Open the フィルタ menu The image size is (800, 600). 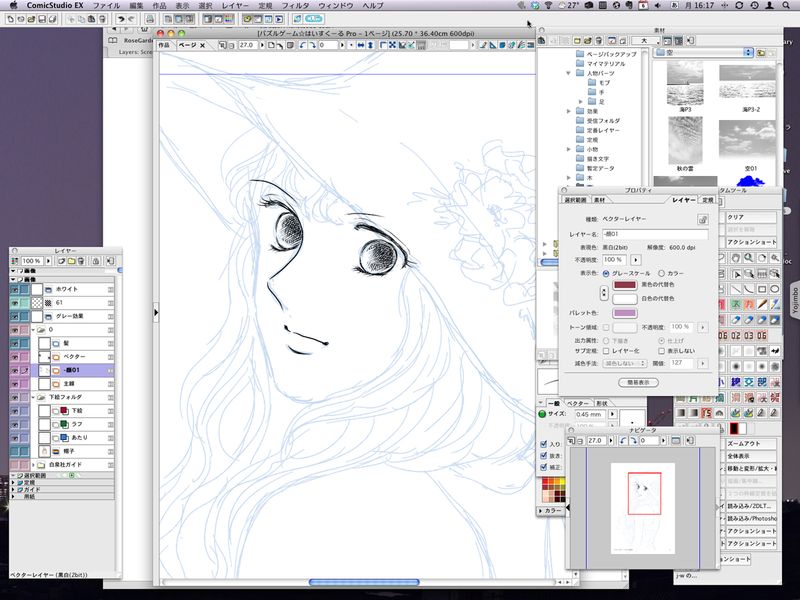tap(295, 6)
